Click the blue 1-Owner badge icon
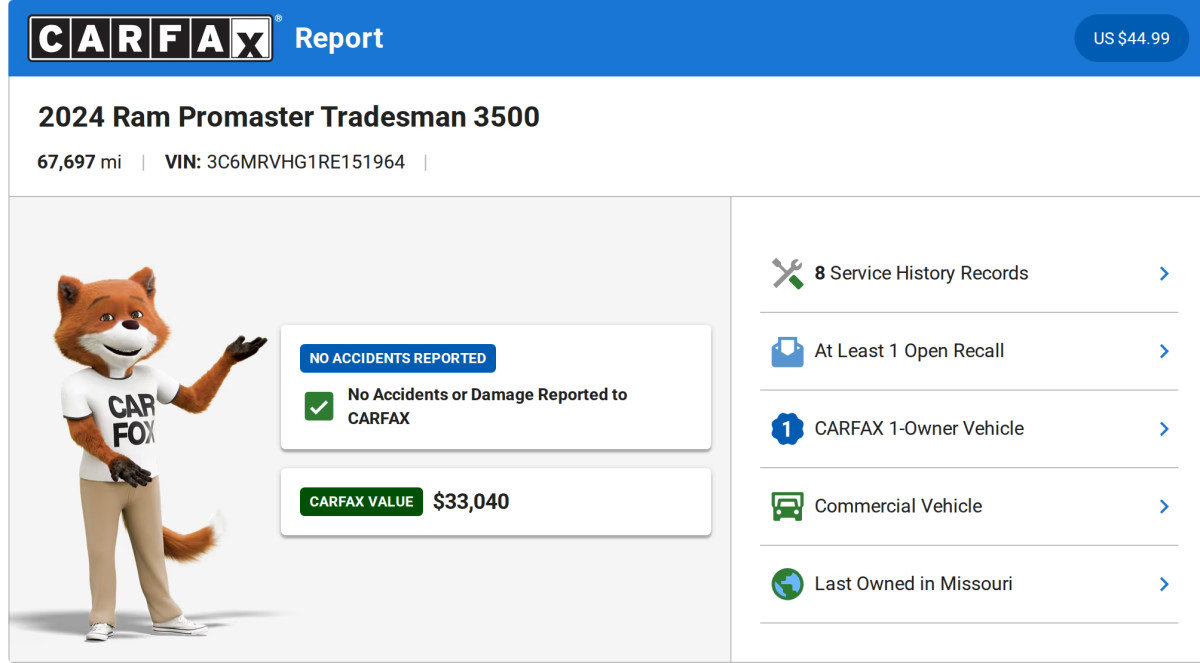Screen dimensions: 1200x663 [x=786, y=428]
